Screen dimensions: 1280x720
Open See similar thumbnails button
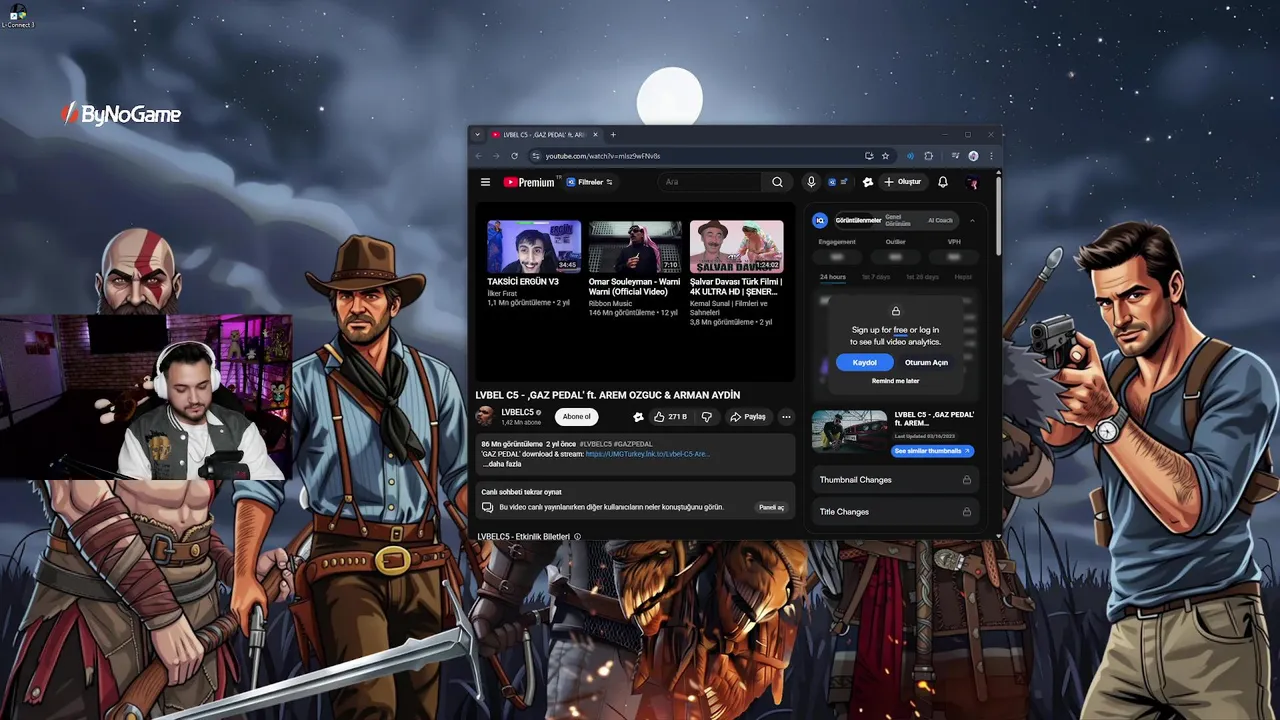931,451
